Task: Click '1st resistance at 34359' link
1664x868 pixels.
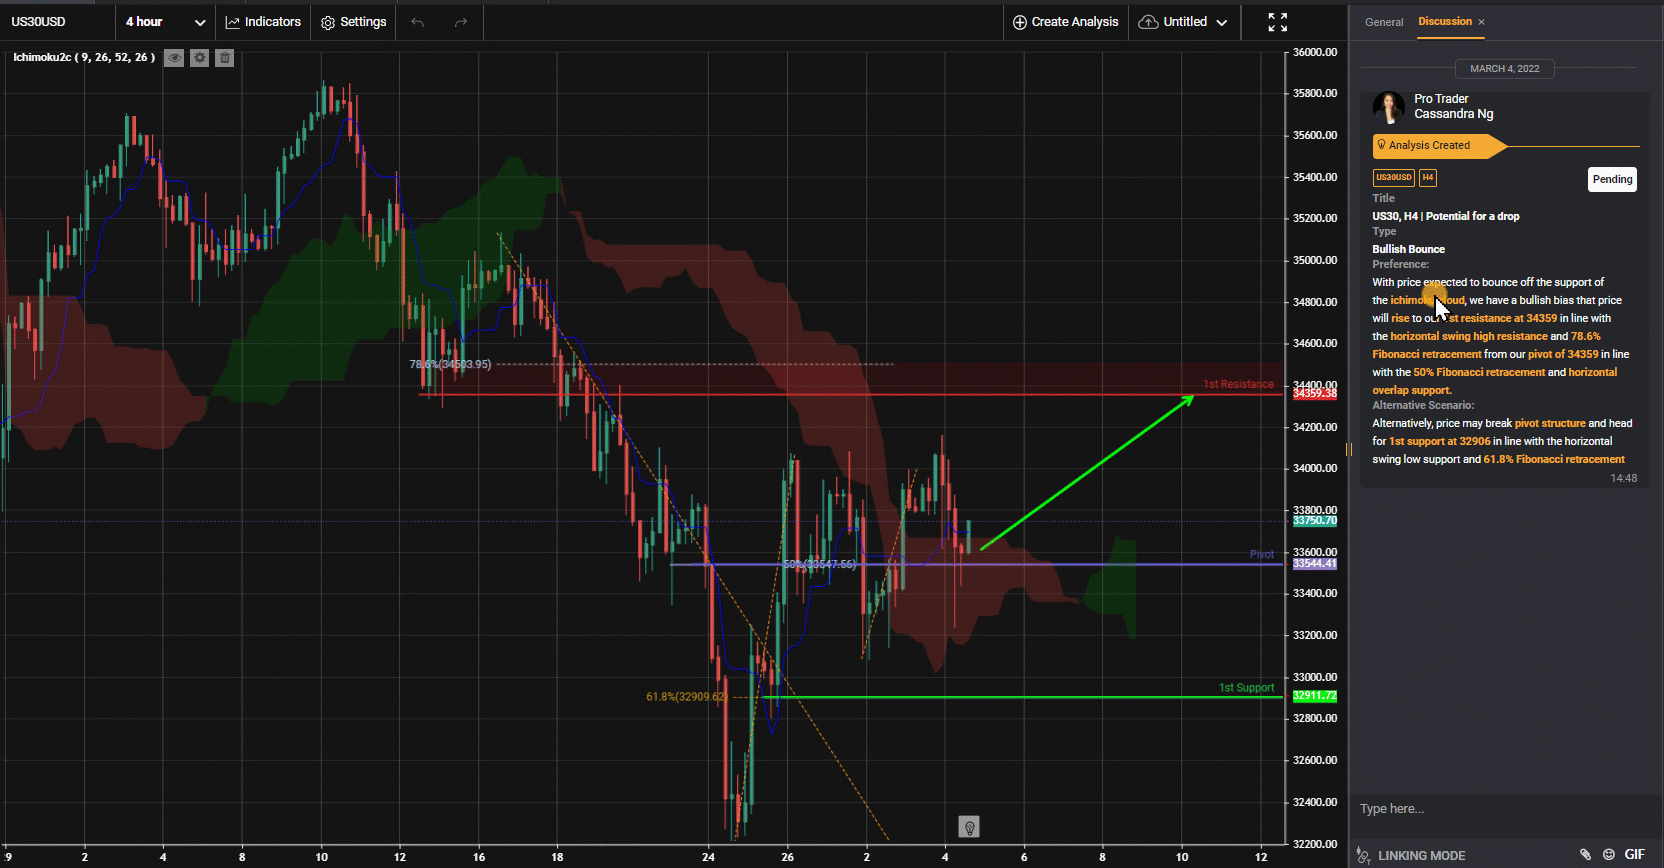Action: [1499, 318]
